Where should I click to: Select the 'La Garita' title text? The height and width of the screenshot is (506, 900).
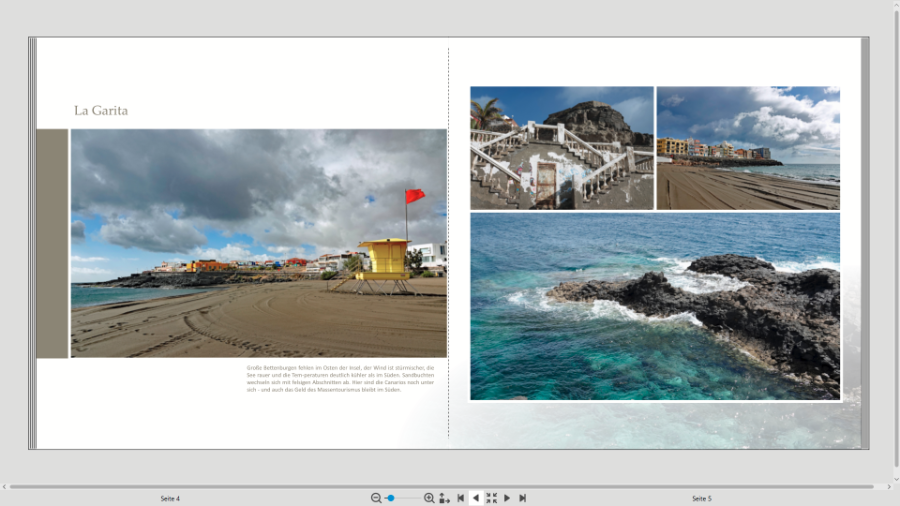coord(101,111)
